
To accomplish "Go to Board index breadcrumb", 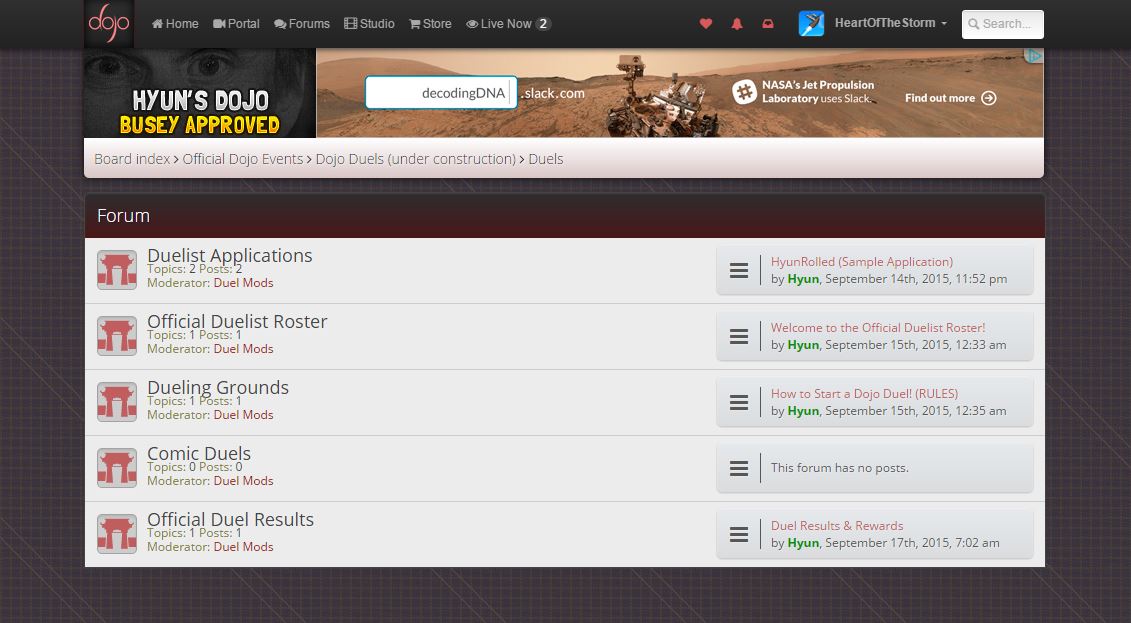I will (x=132, y=159).
